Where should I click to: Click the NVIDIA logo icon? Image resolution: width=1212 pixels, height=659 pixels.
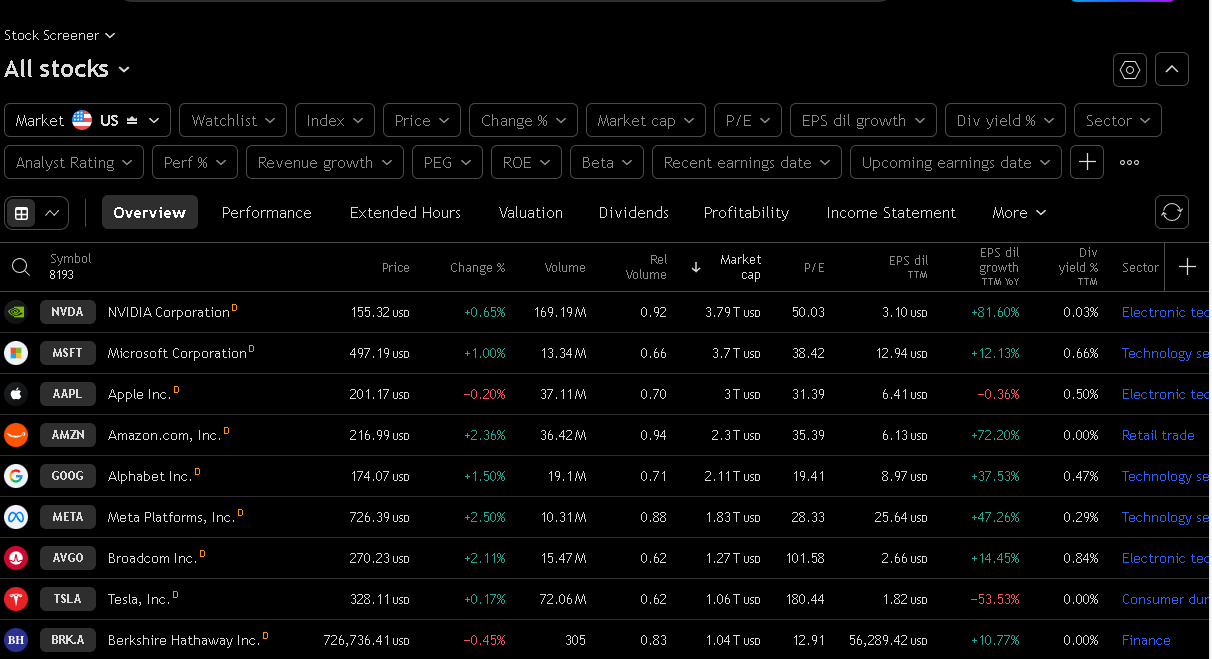pyautogui.click(x=16, y=312)
